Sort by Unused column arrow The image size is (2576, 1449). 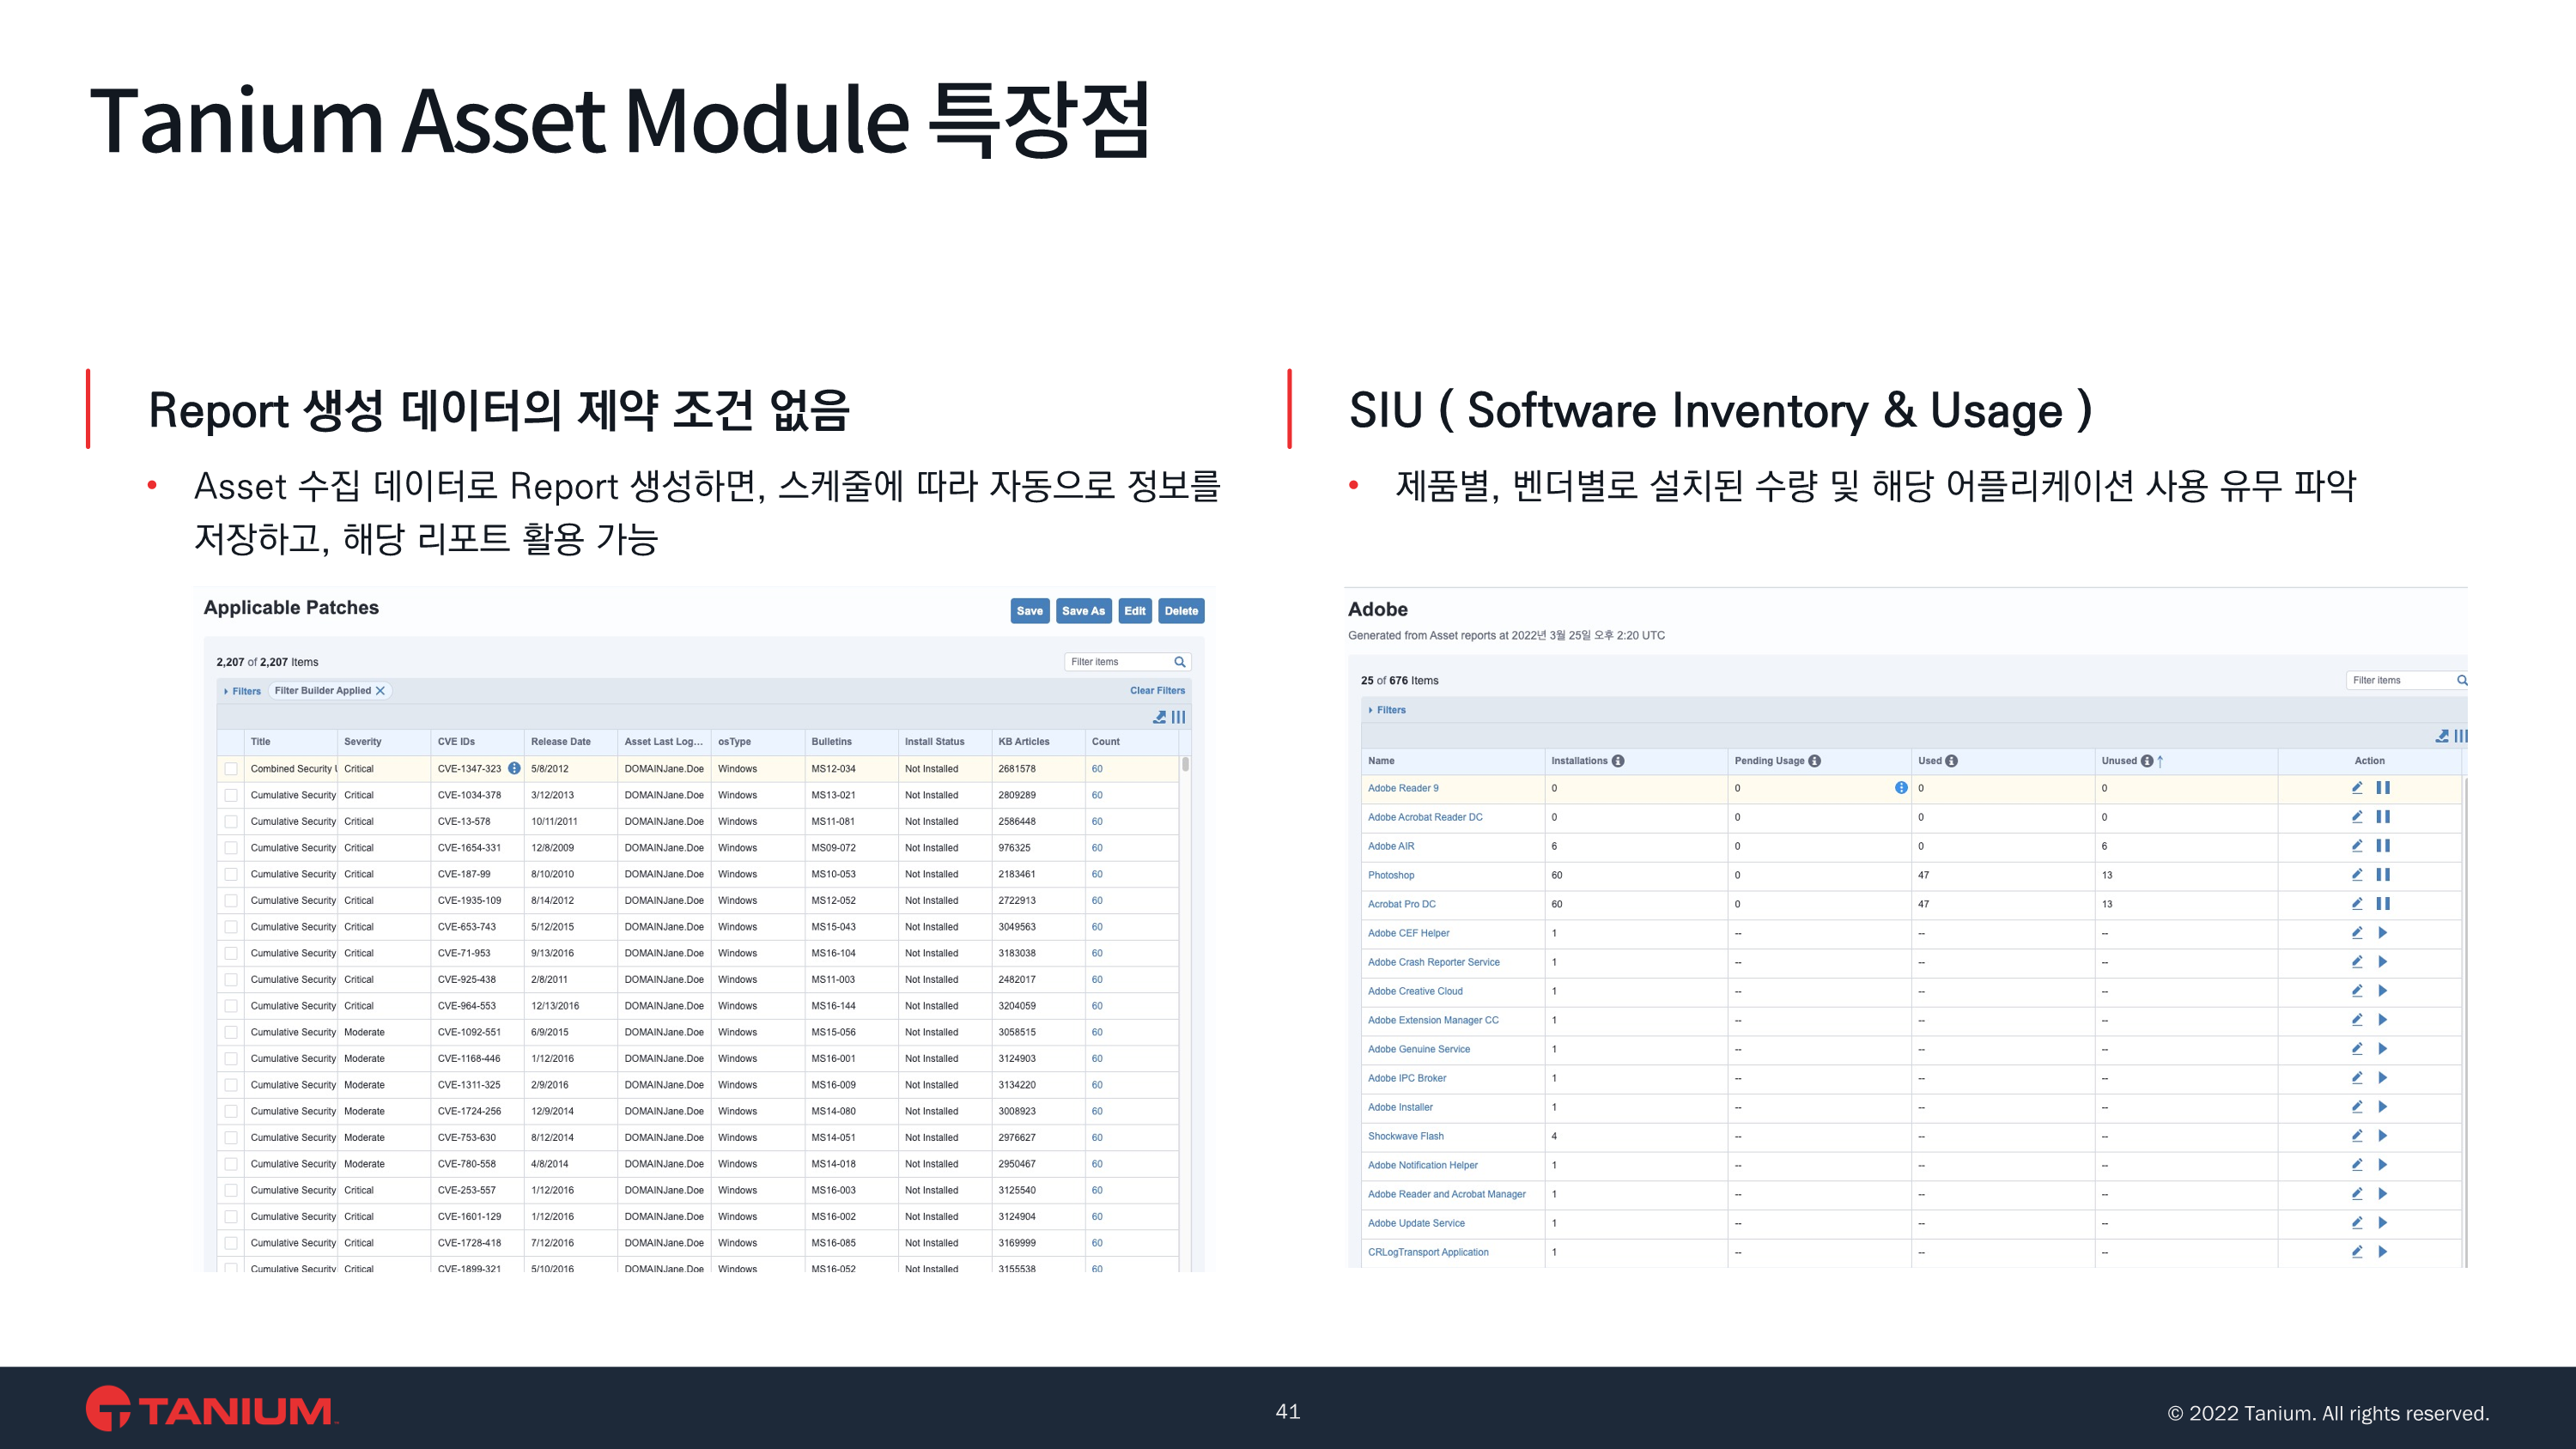(2160, 761)
